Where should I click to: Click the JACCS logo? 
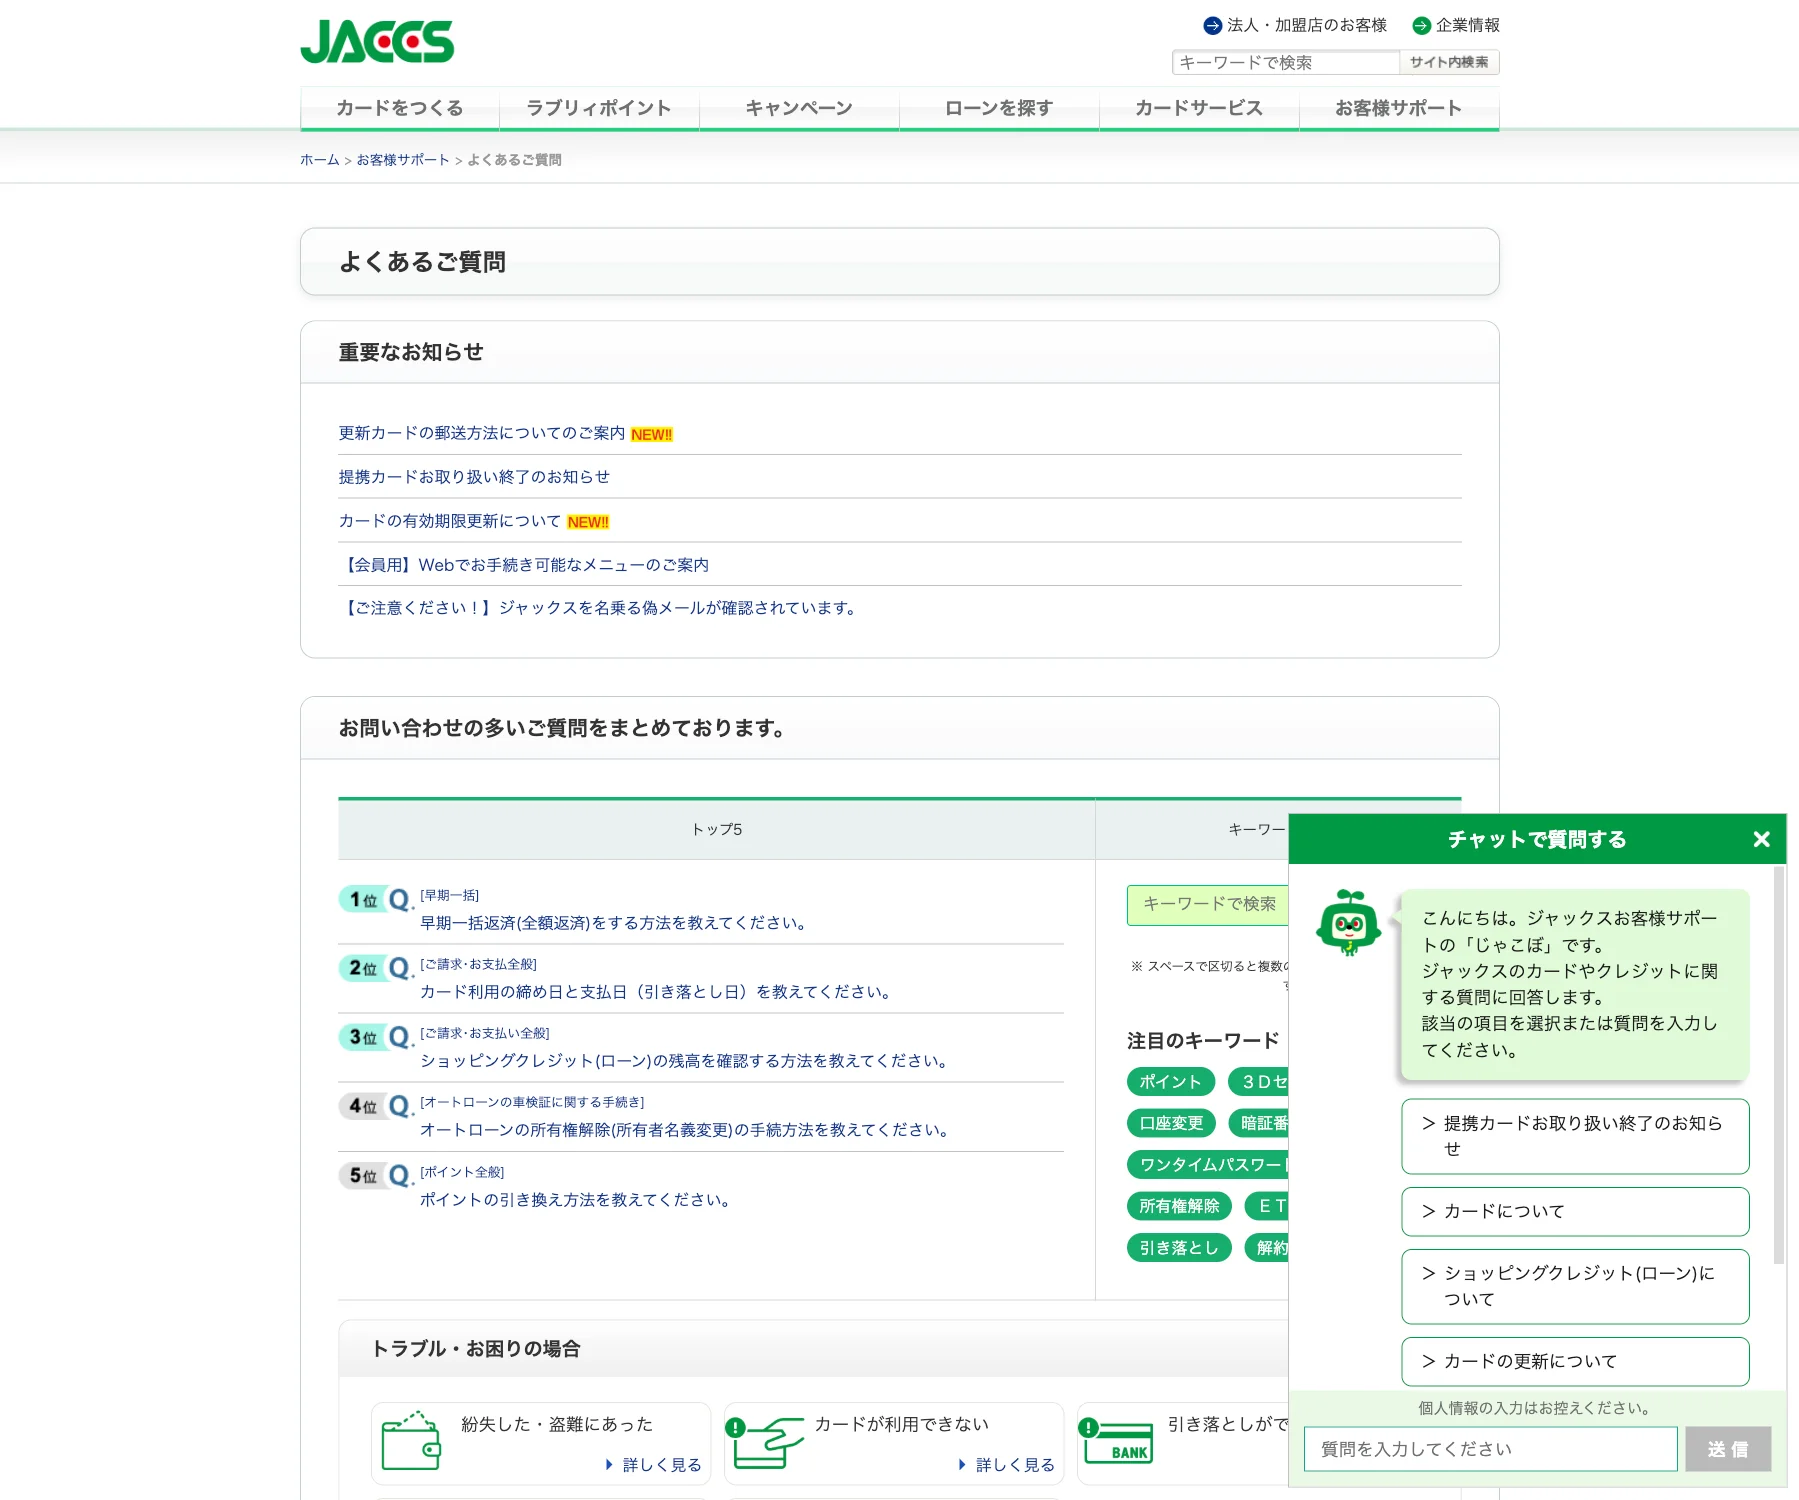(x=377, y=41)
